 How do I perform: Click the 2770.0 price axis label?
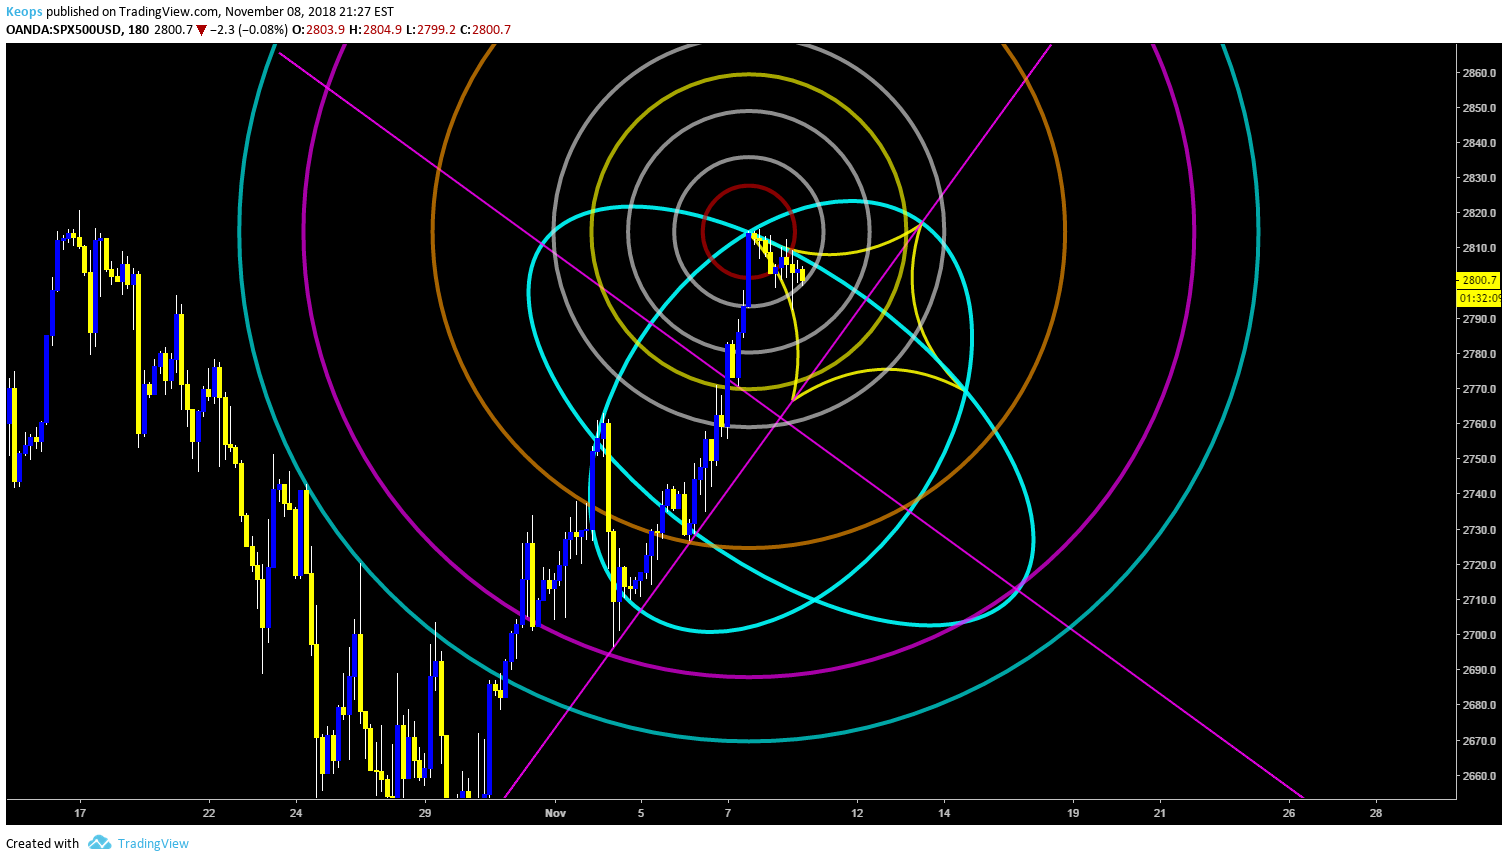tap(1479, 389)
